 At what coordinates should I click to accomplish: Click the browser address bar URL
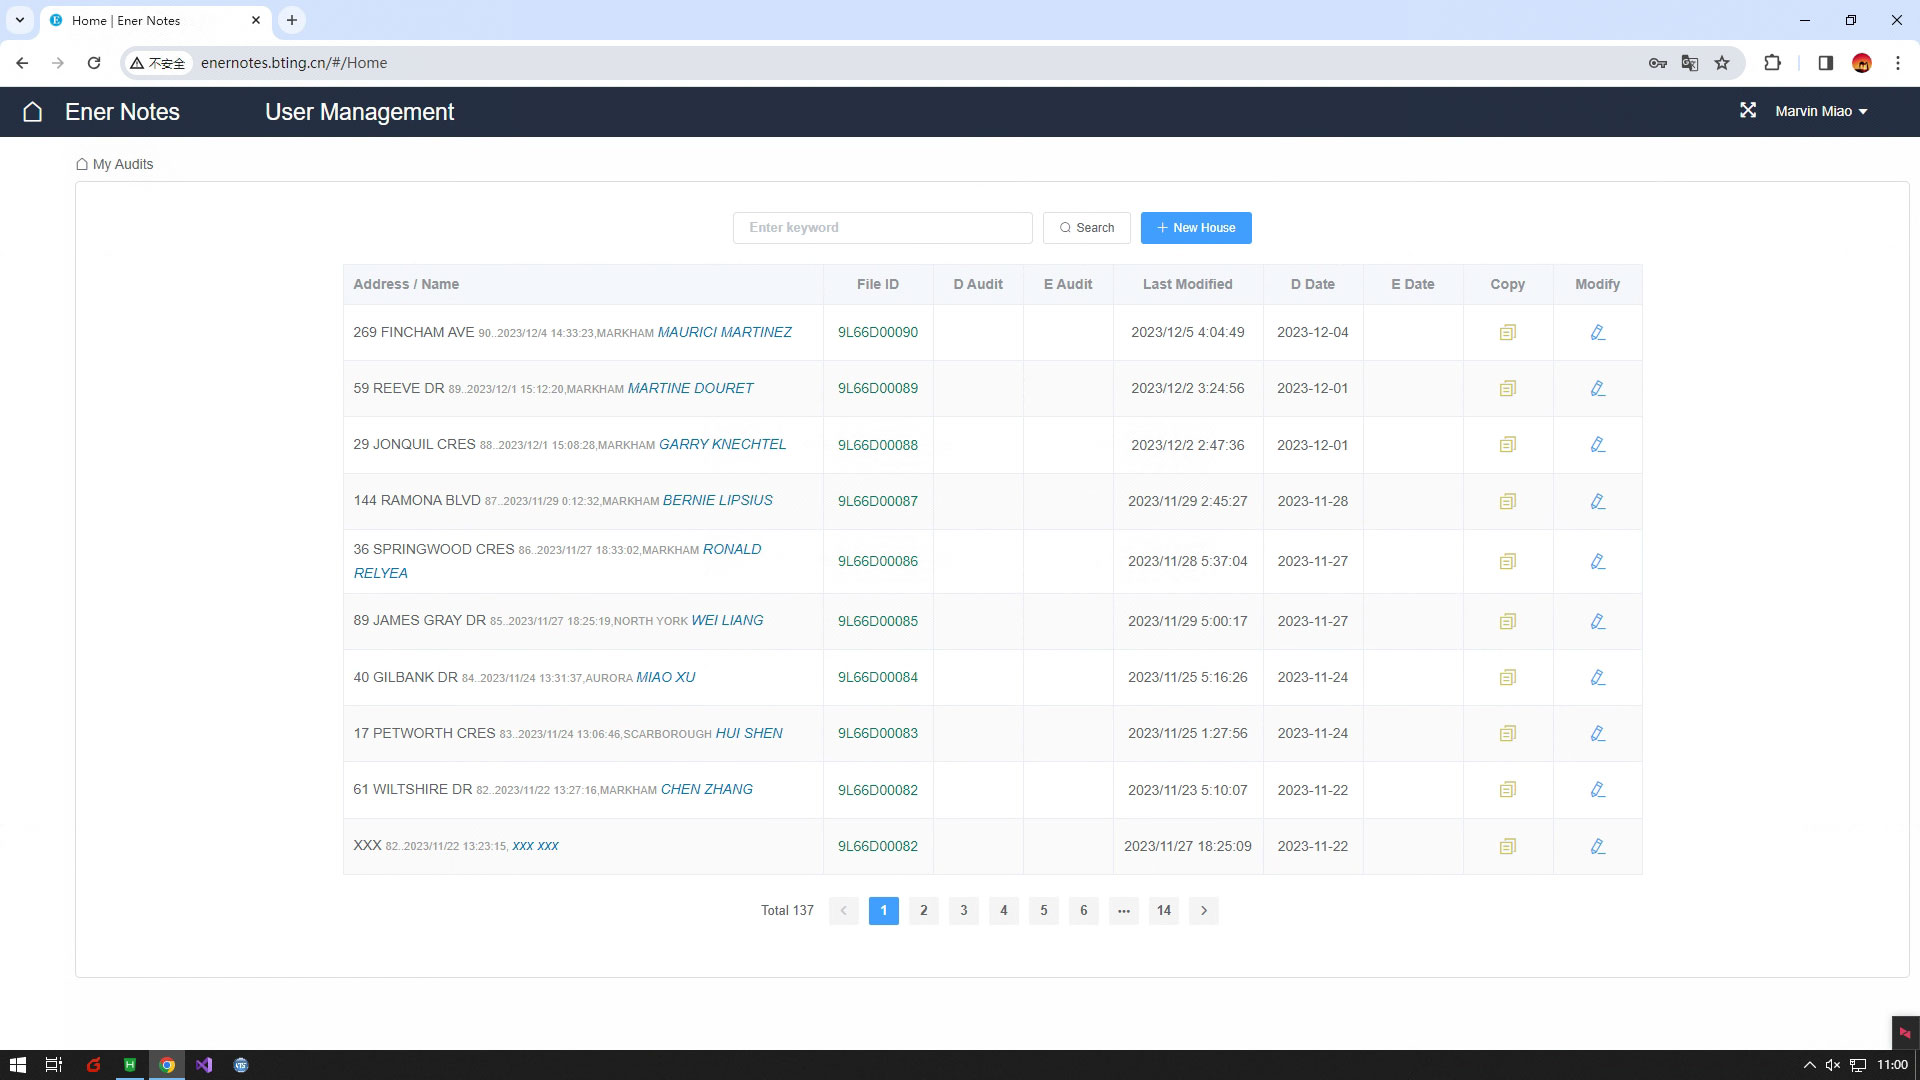pyautogui.click(x=294, y=63)
